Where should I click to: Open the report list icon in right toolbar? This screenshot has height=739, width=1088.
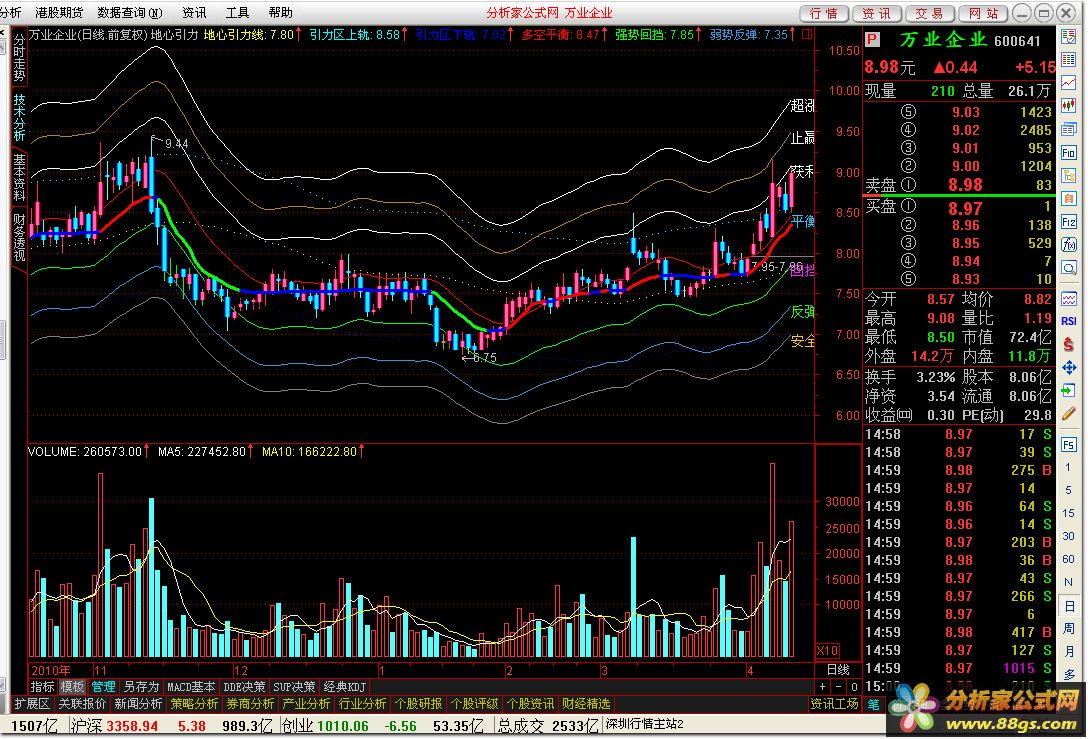(x=1069, y=37)
